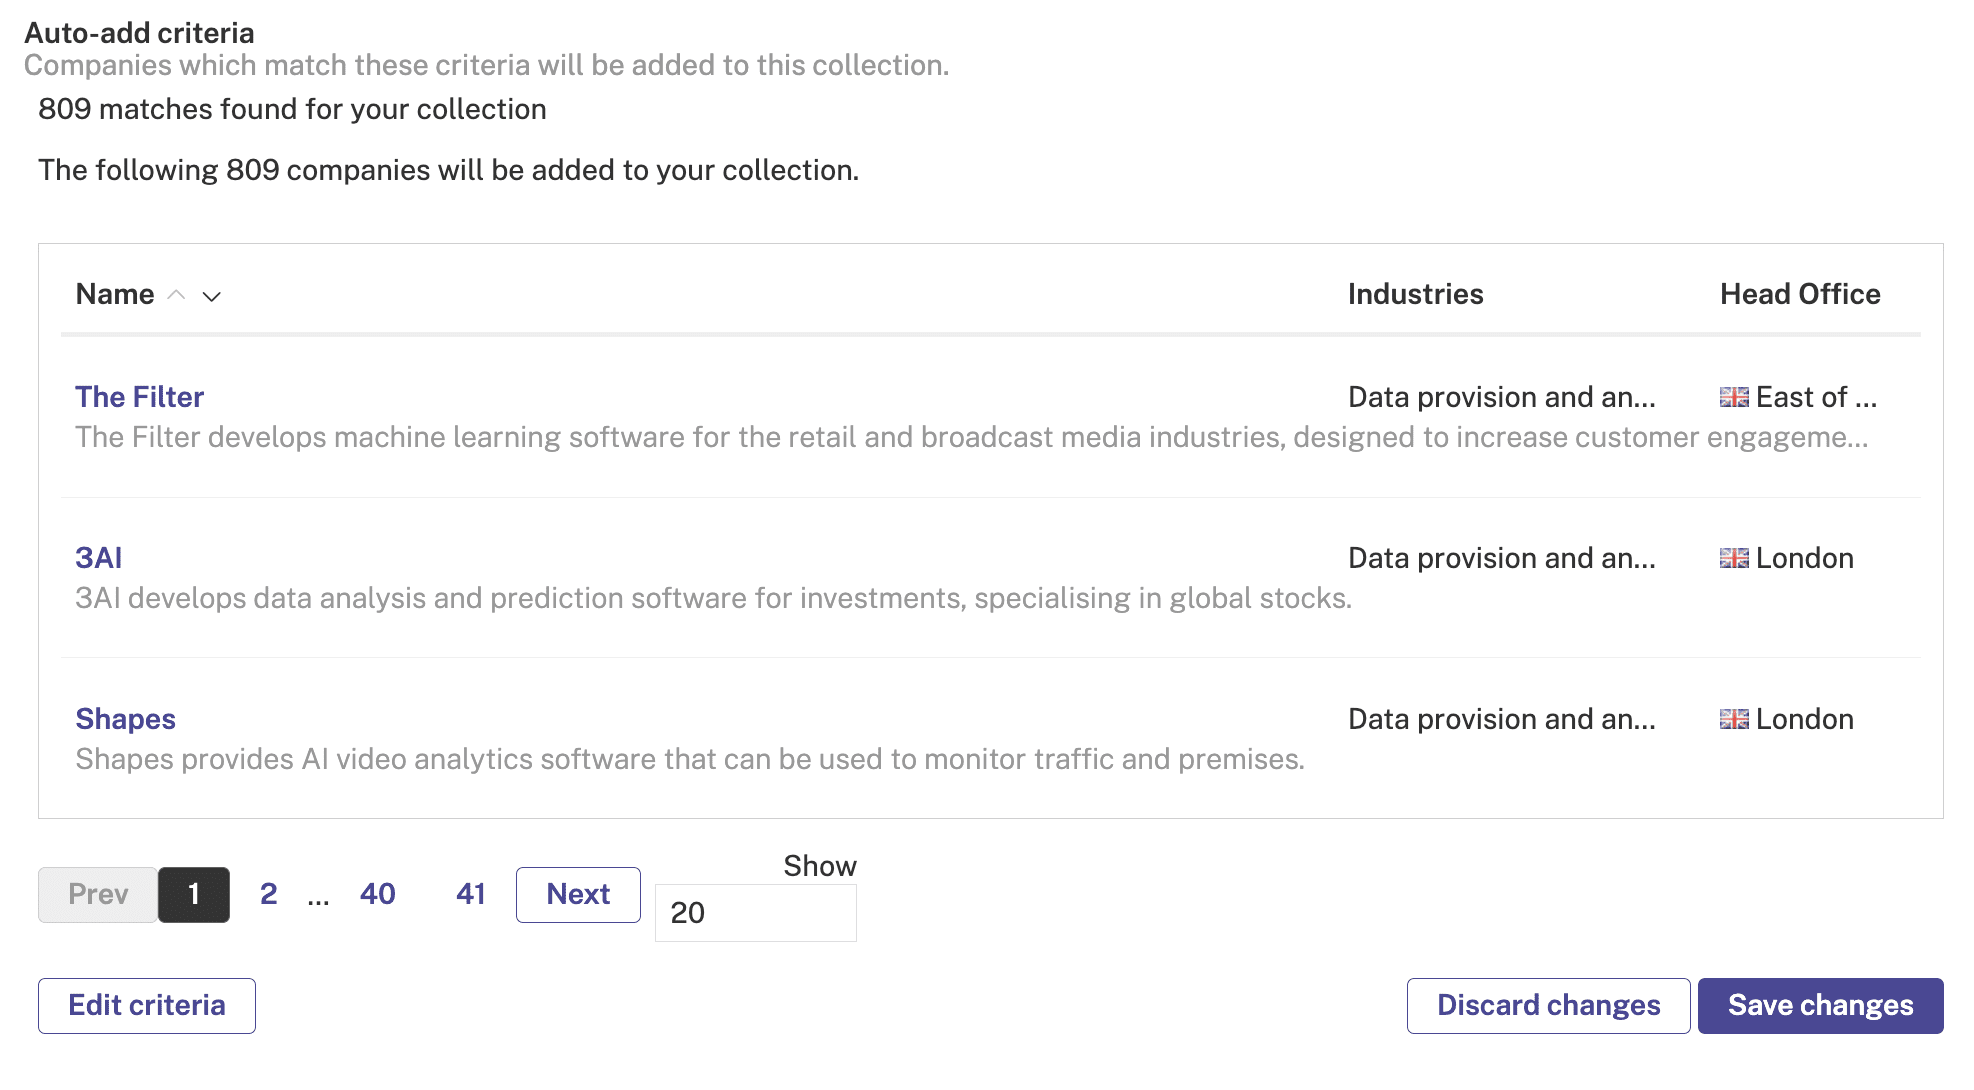
Task: Sort Name column descending with down arrow
Action: coord(211,296)
